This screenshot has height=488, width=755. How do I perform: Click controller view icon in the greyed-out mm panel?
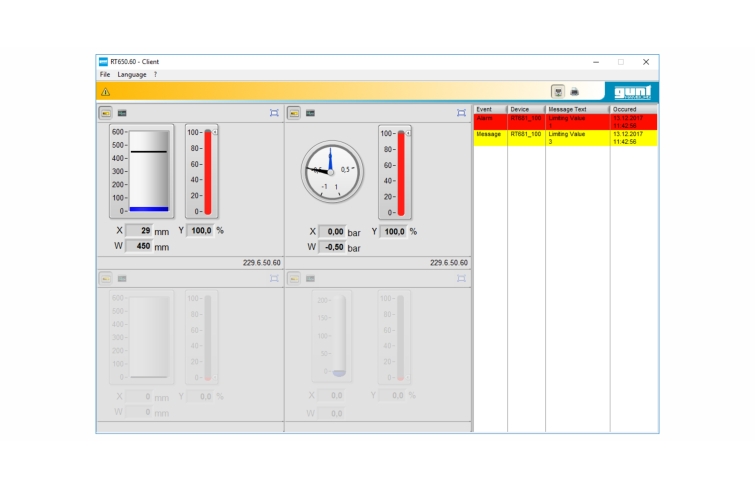point(105,279)
